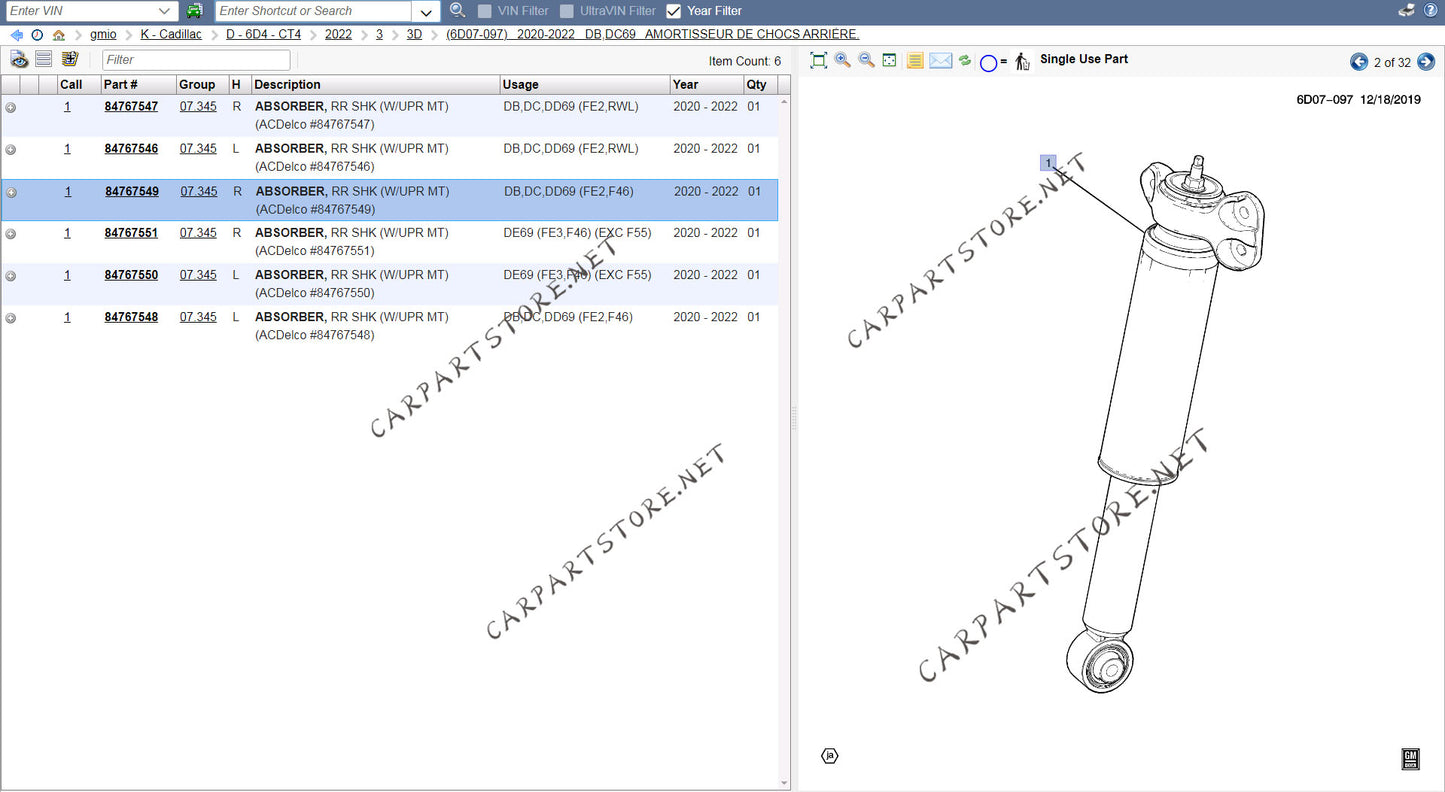Select the D - 6D4 - CT4 breadcrumb

(x=263, y=34)
